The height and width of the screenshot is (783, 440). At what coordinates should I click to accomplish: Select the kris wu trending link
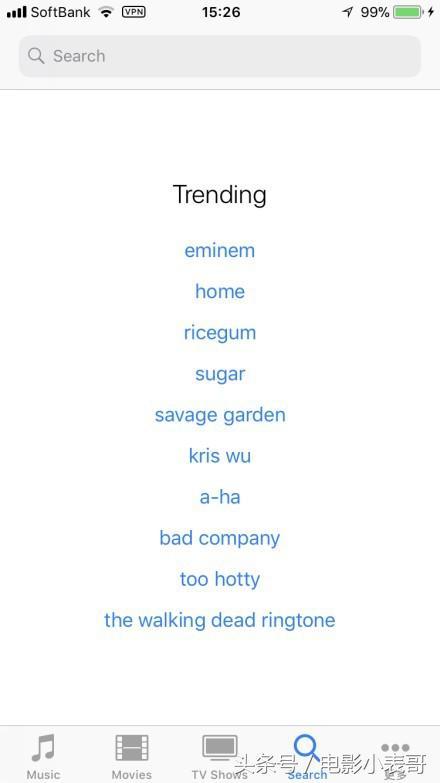pos(220,456)
